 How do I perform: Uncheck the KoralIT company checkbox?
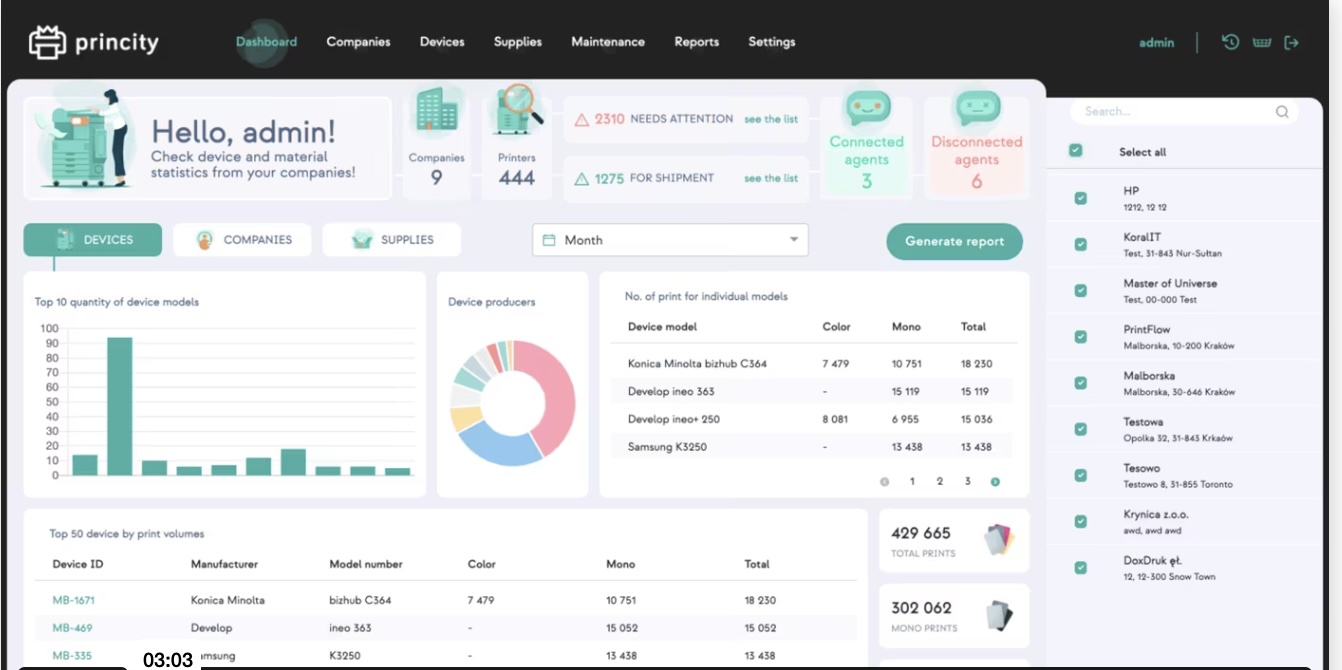click(x=1080, y=244)
